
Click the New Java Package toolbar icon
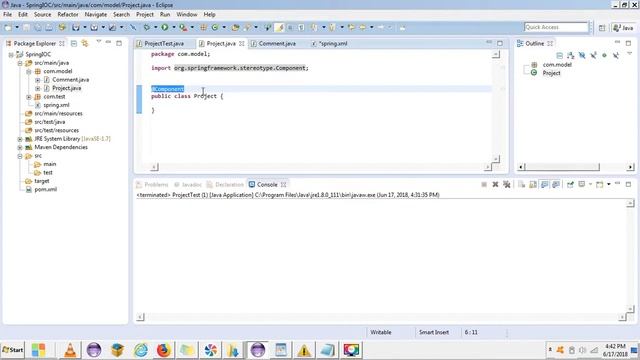coord(203,27)
